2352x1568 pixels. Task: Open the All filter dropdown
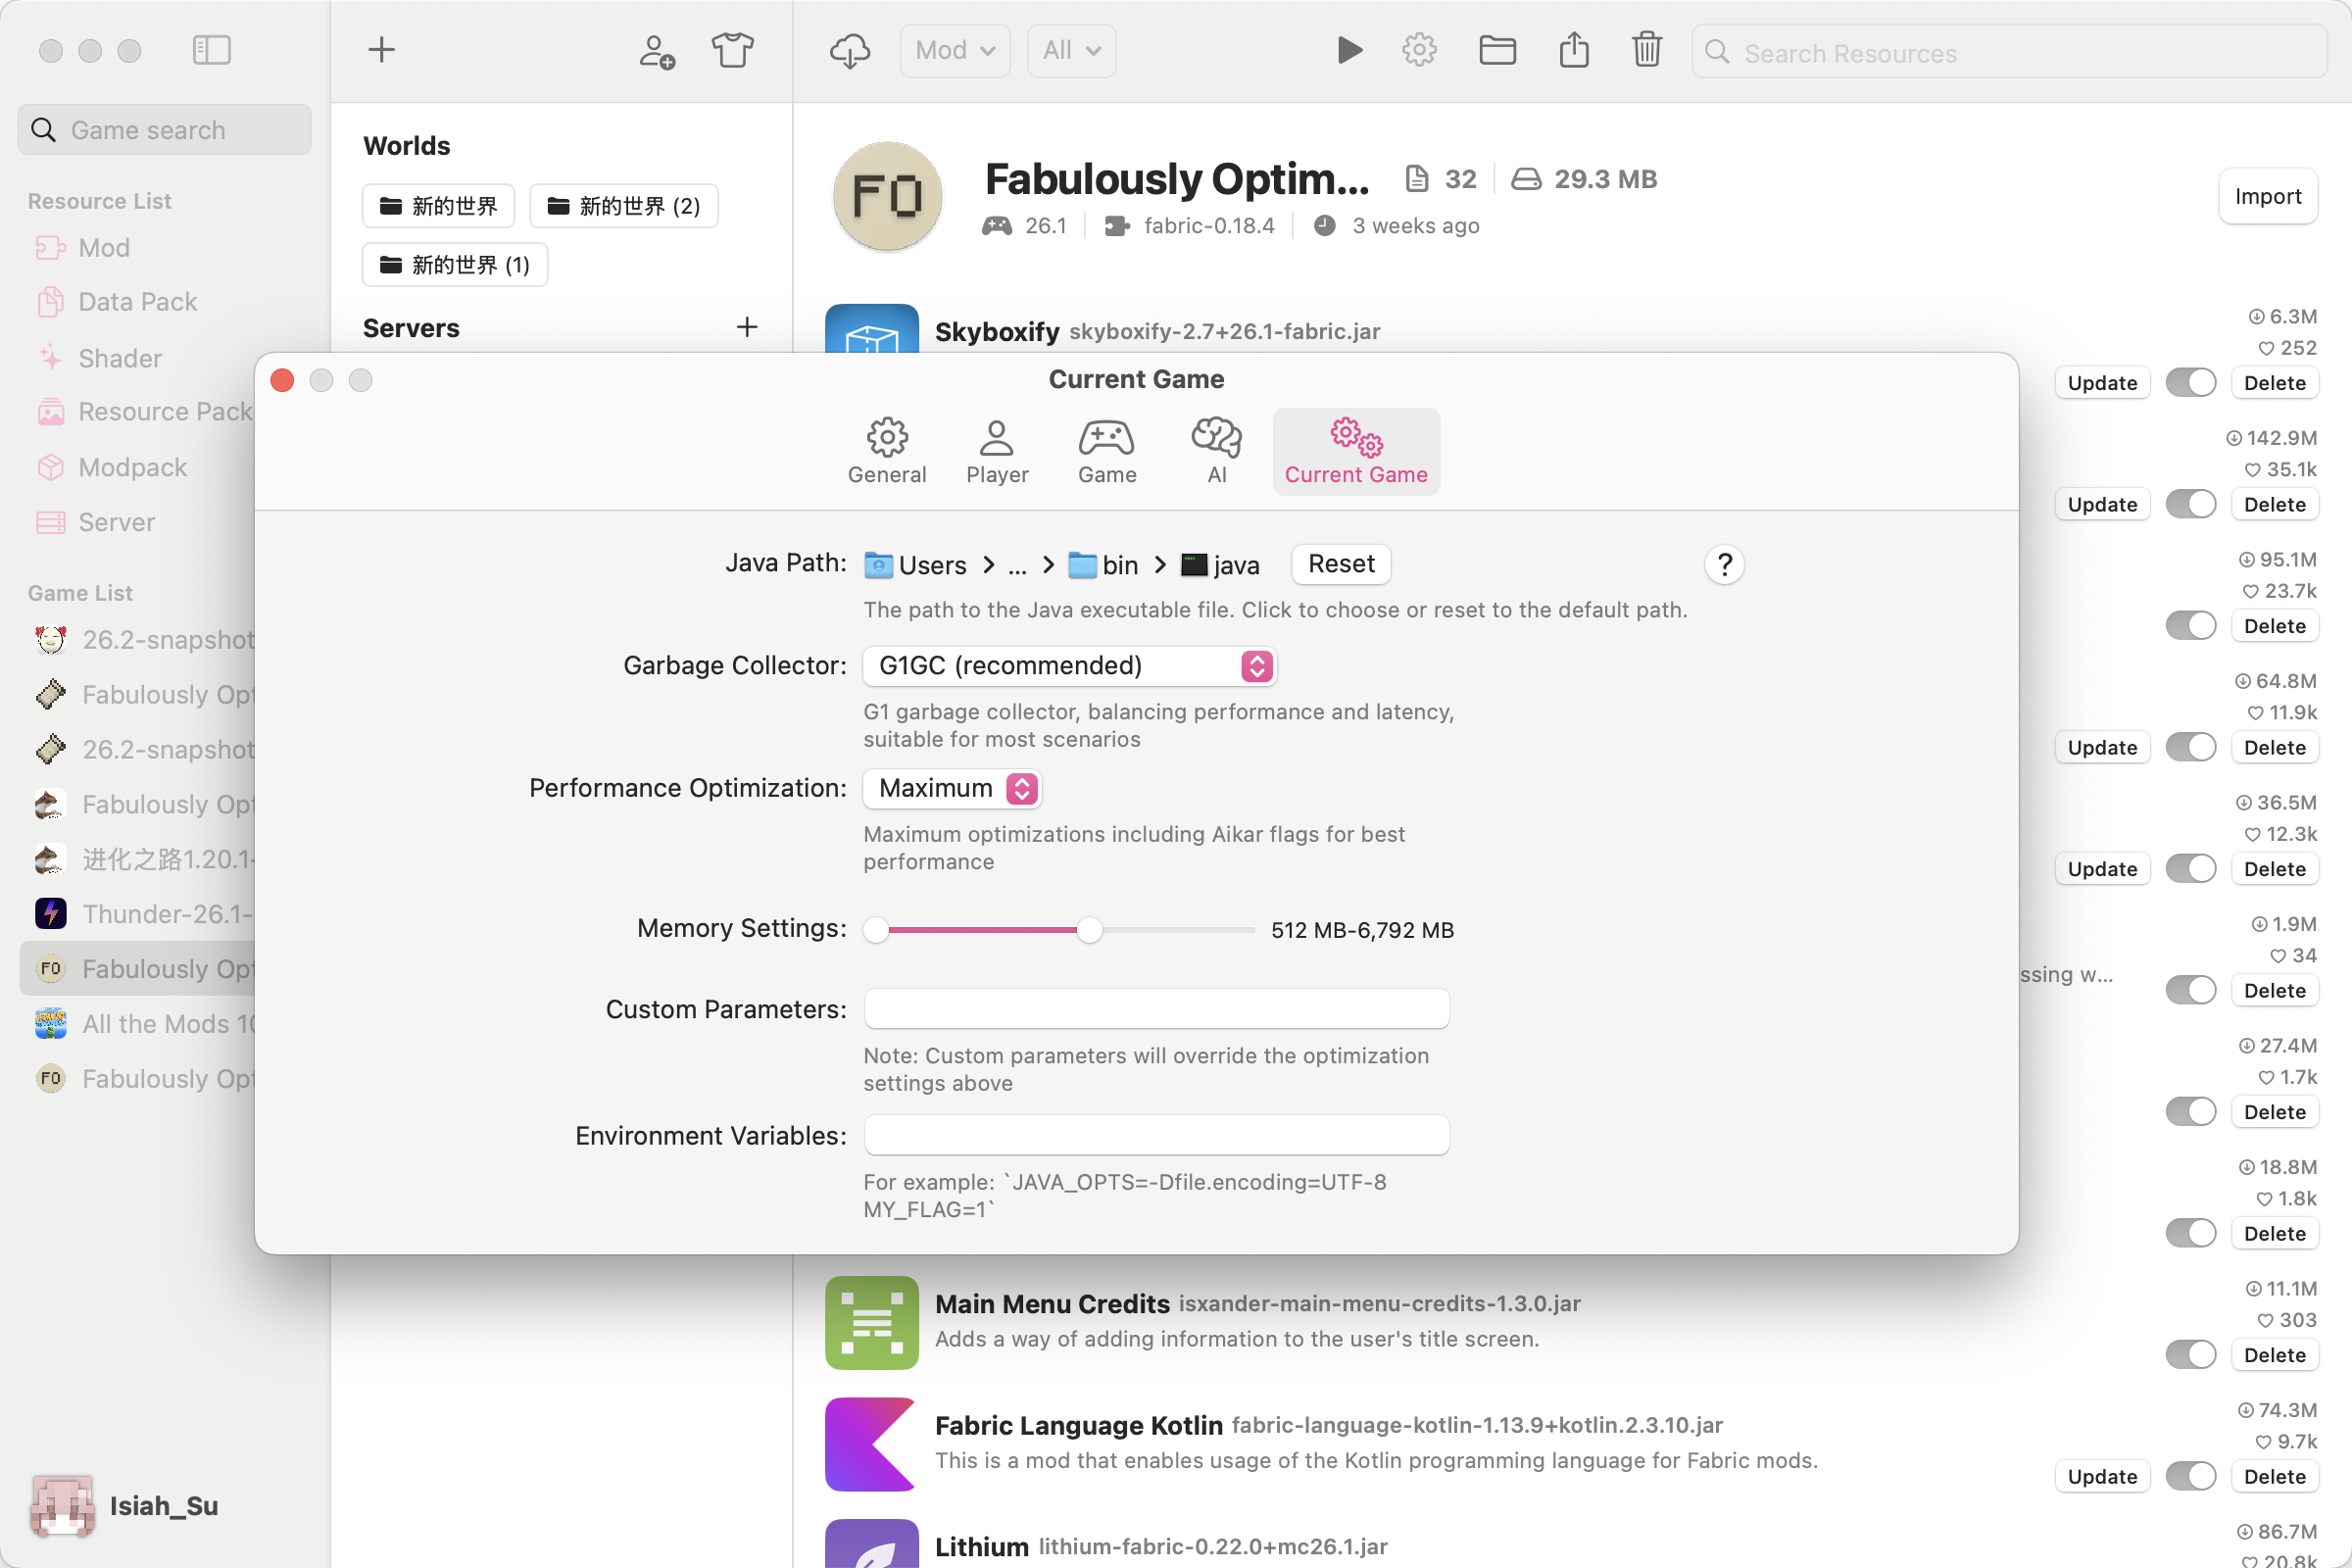(x=1071, y=50)
